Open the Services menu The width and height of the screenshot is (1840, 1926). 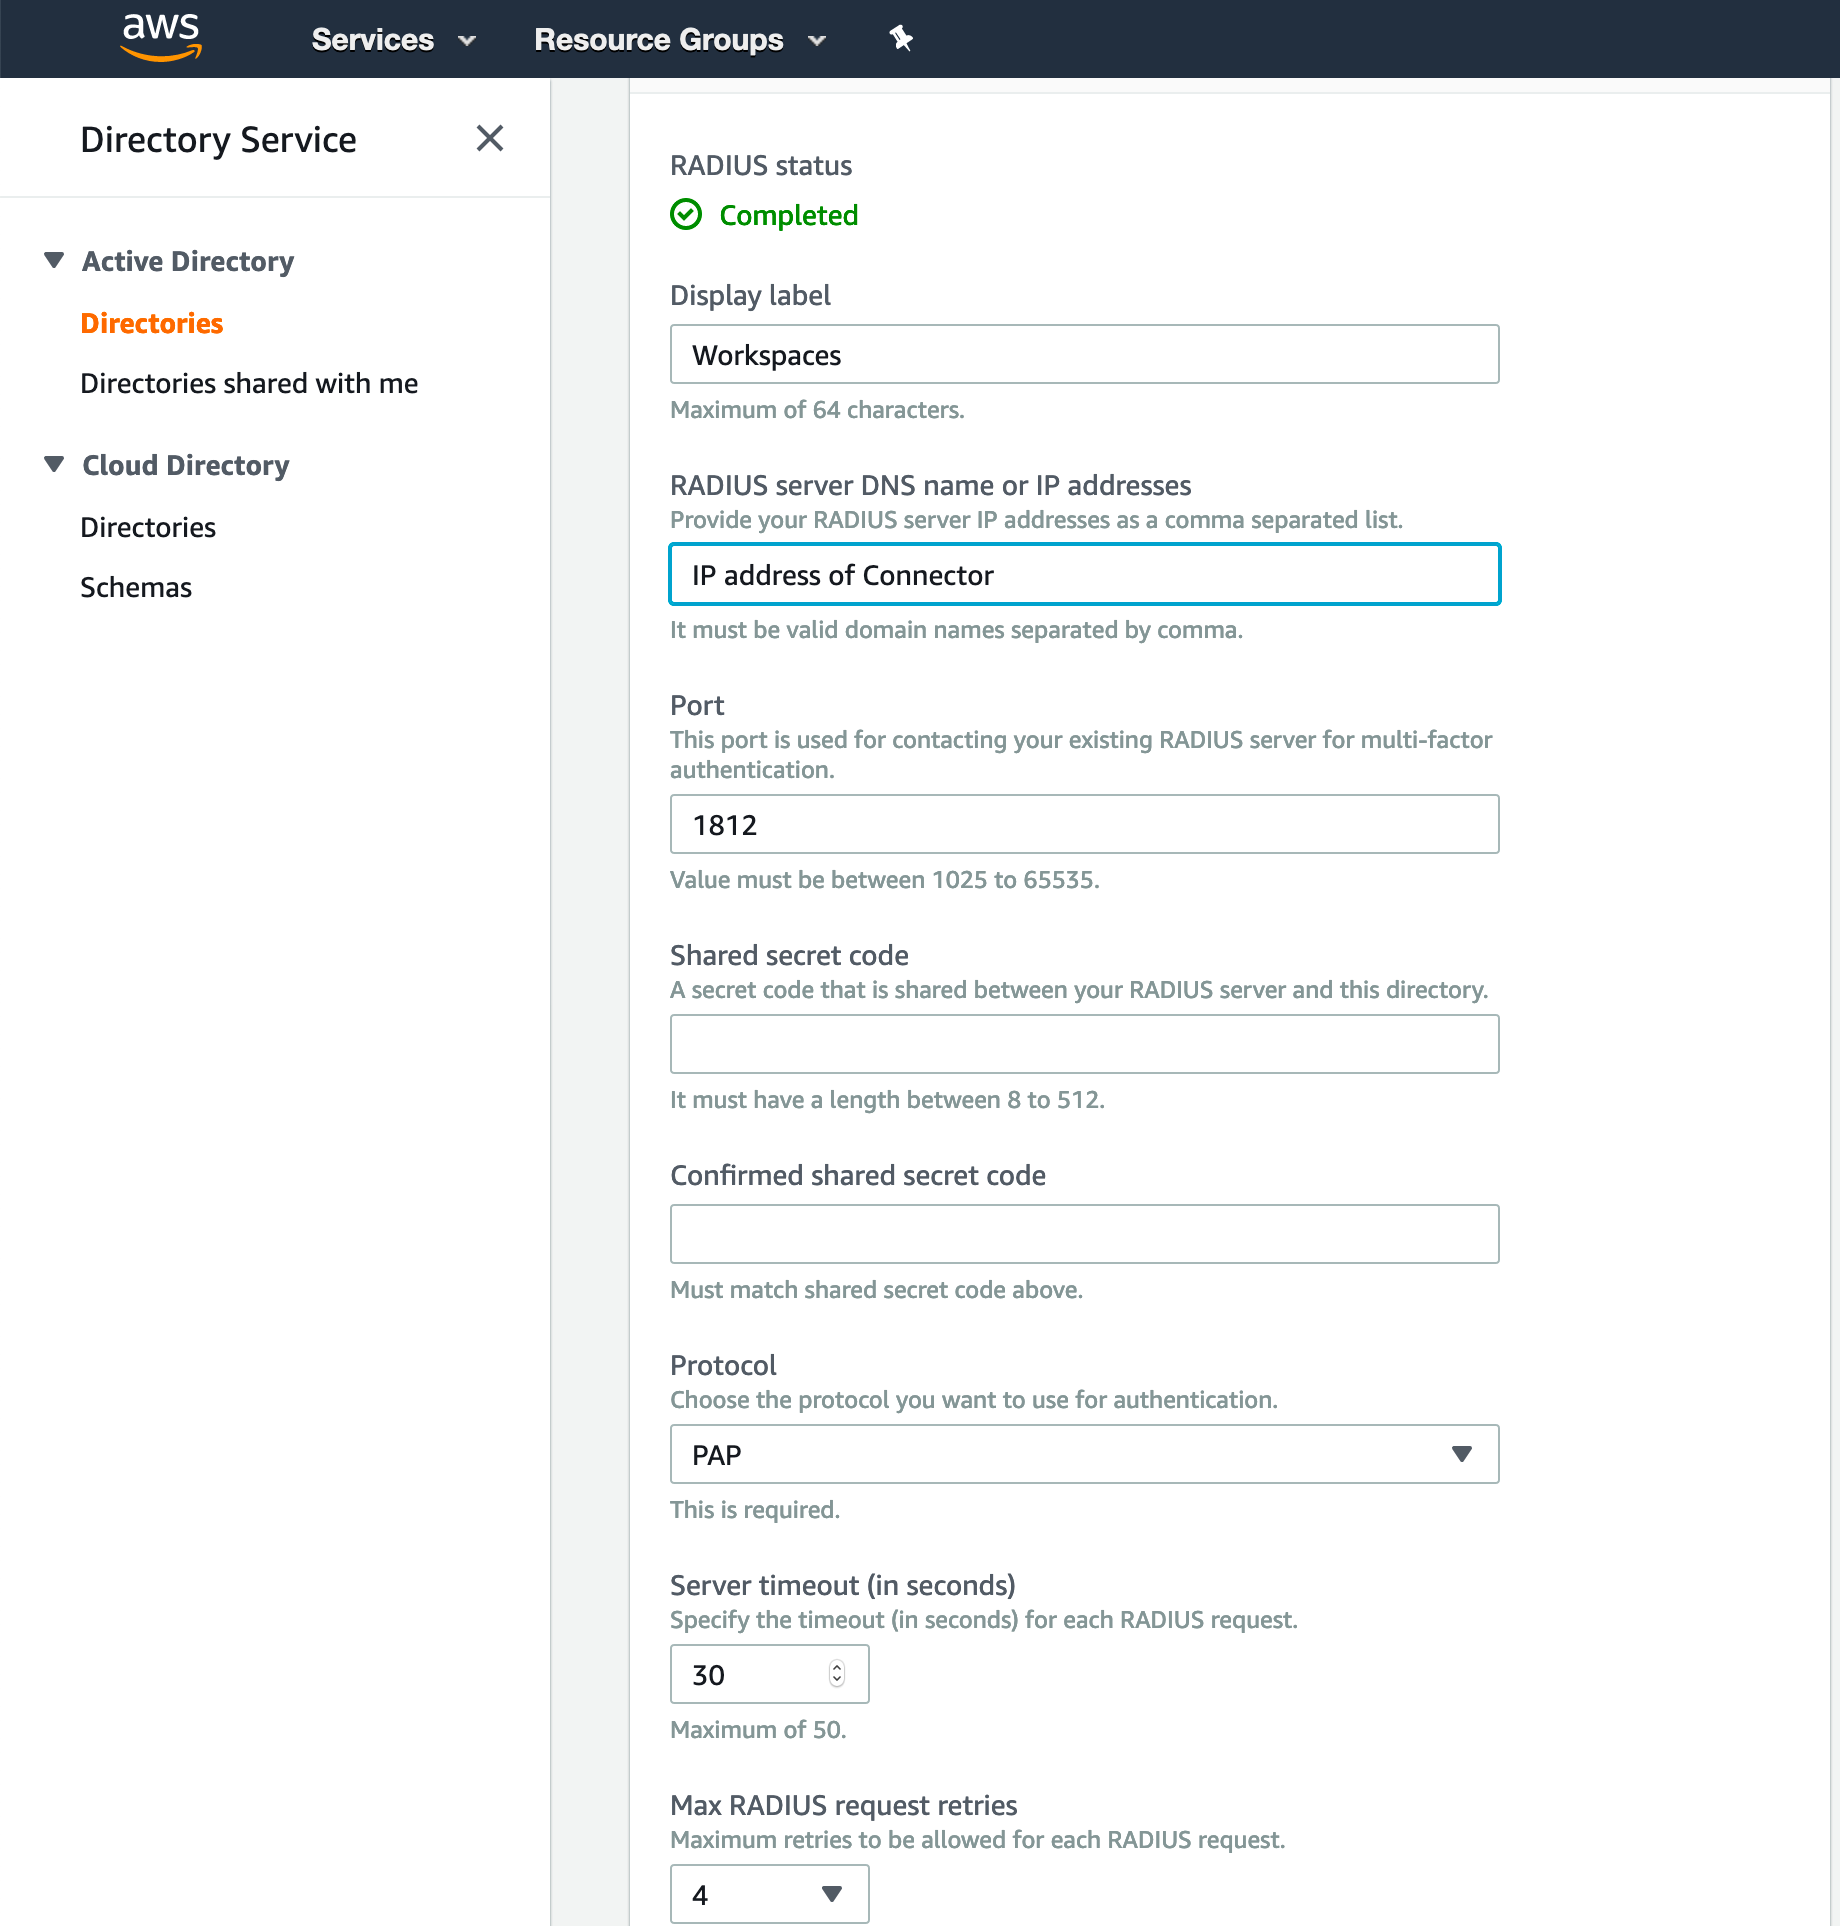click(372, 40)
